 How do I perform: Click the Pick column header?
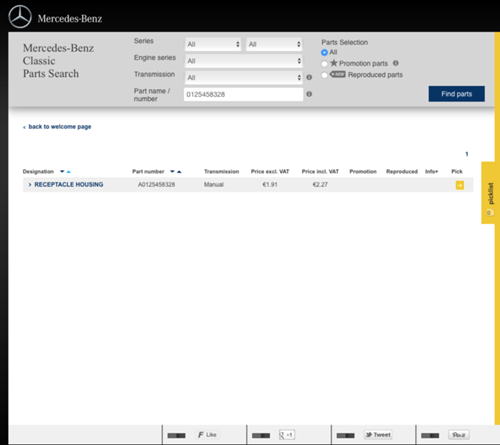point(457,172)
